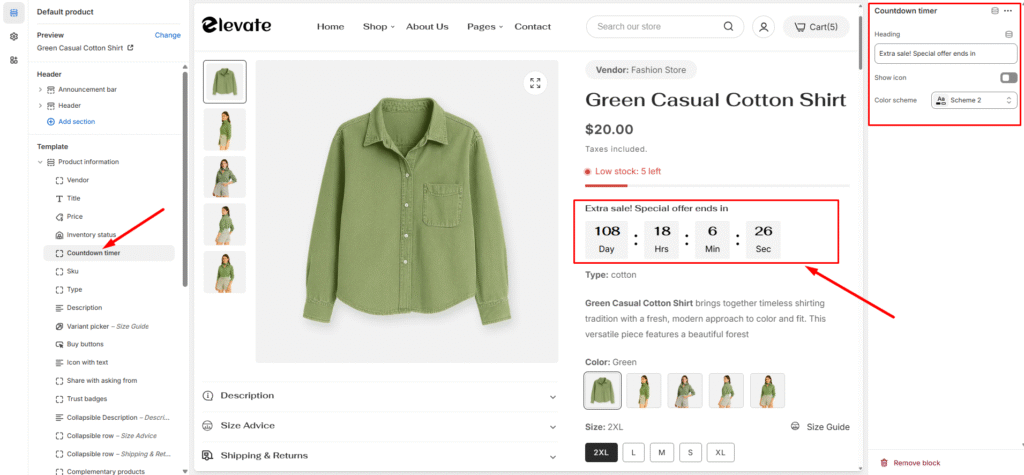Viewport: 1024px width, 475px height.
Task: Open the Sections icon in left rail
Action: 14,12
